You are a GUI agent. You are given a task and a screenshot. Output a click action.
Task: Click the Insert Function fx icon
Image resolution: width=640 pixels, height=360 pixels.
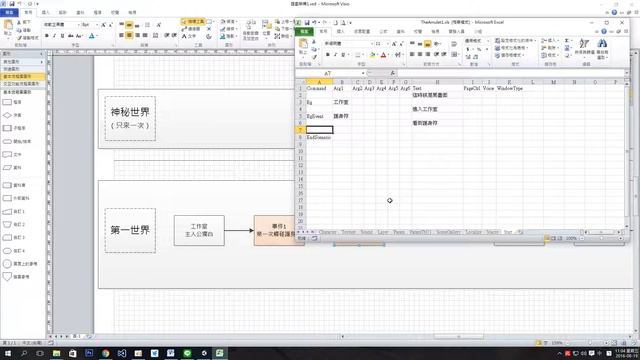pyautogui.click(x=392, y=73)
